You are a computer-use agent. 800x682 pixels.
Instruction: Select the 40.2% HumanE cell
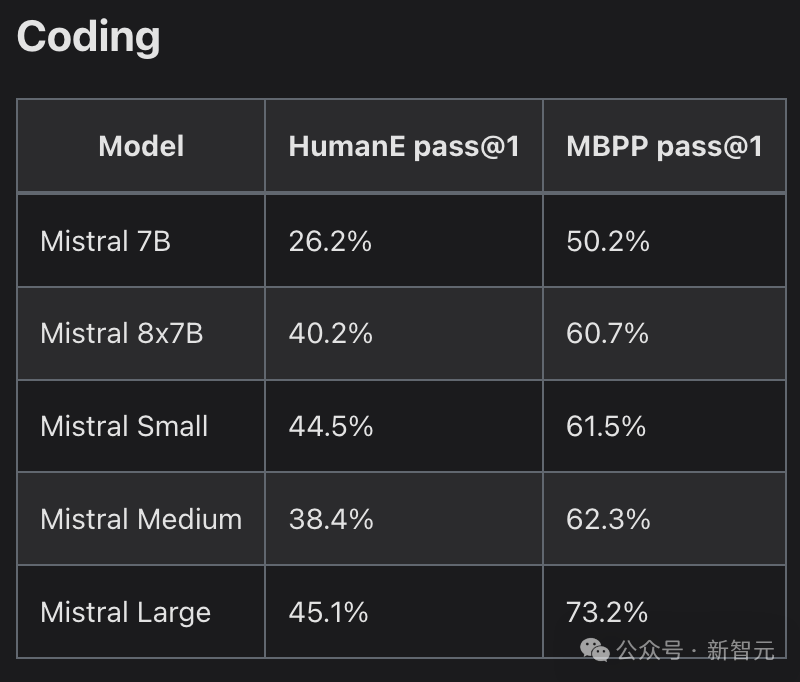(330, 333)
